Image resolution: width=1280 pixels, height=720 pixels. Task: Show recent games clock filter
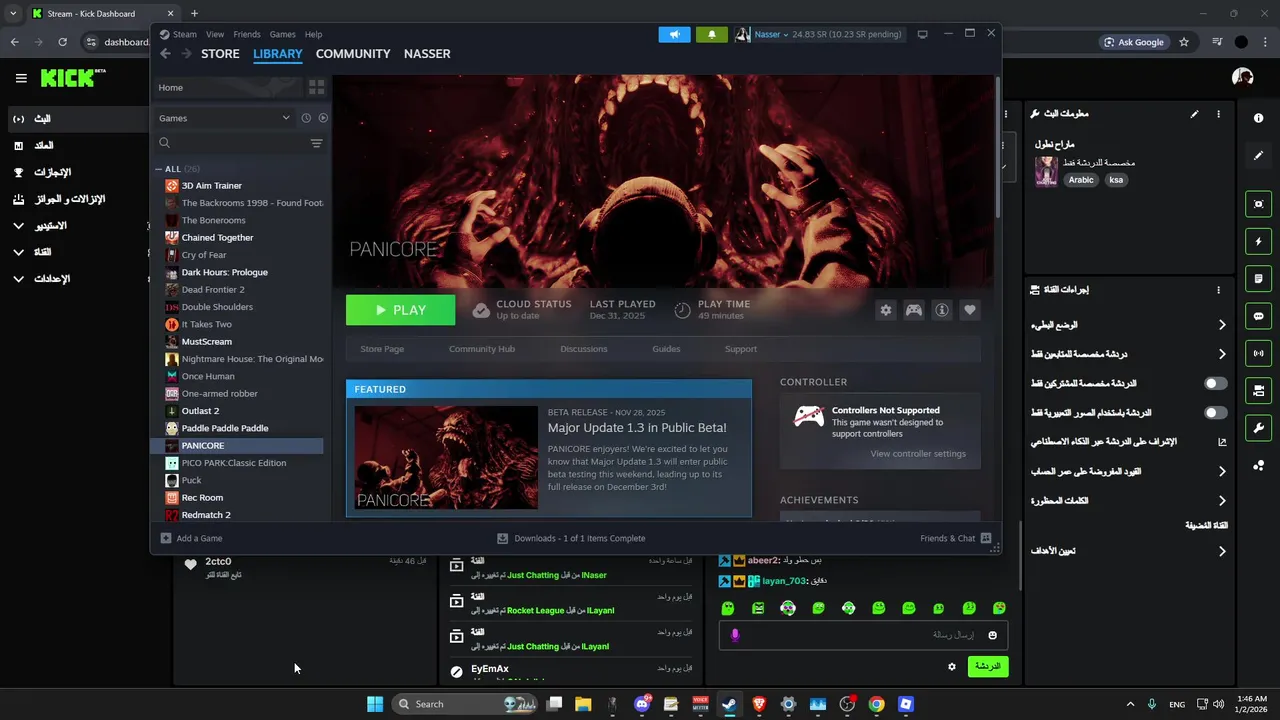tap(306, 118)
